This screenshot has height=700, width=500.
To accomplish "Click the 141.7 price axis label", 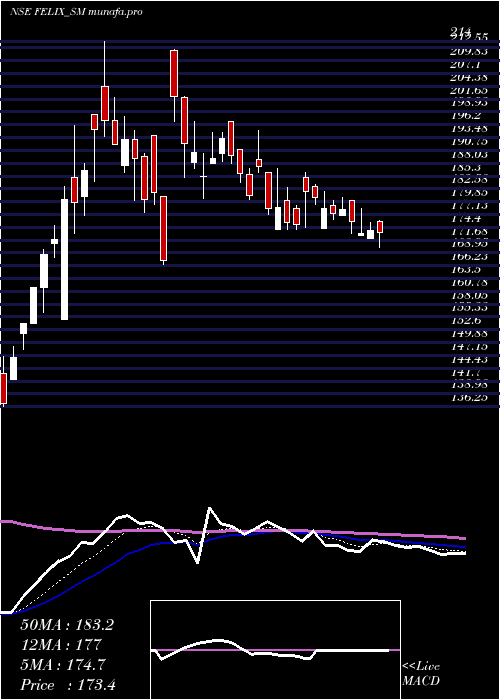I will (468, 372).
